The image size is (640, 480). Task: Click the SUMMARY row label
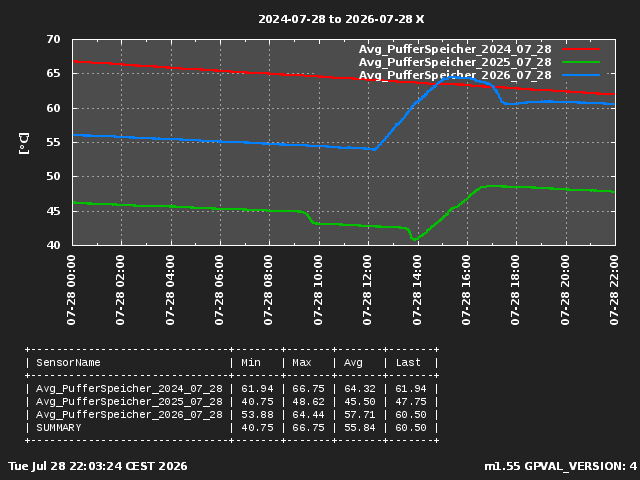[59, 428]
